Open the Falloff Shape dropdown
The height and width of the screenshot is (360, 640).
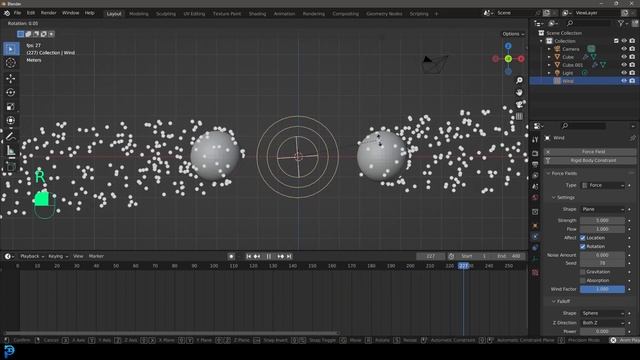tap(602, 313)
